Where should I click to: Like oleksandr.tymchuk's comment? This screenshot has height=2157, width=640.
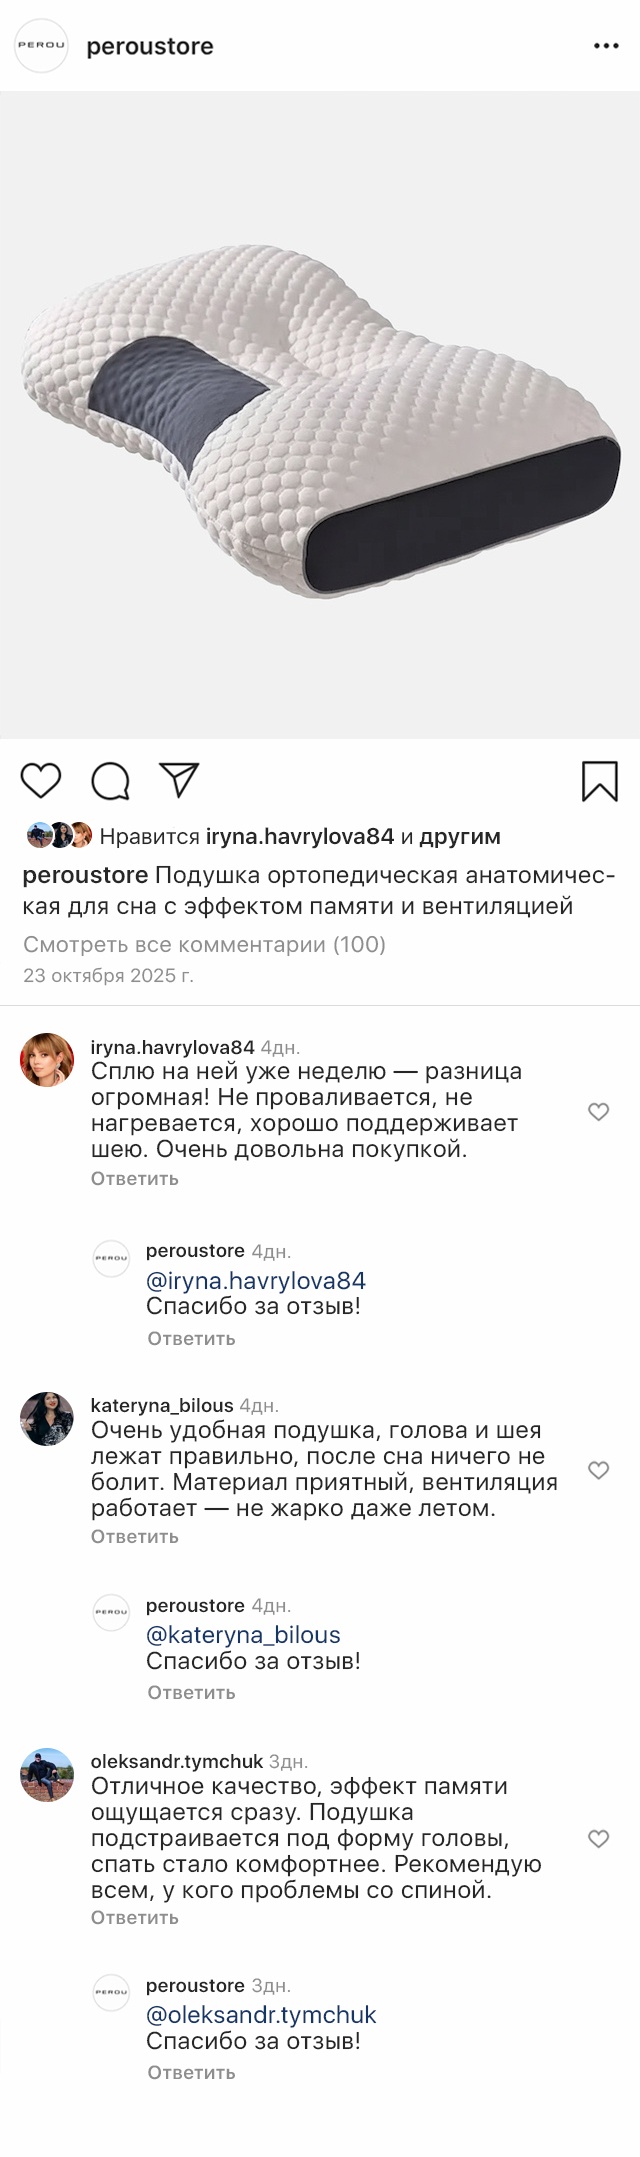point(598,1838)
